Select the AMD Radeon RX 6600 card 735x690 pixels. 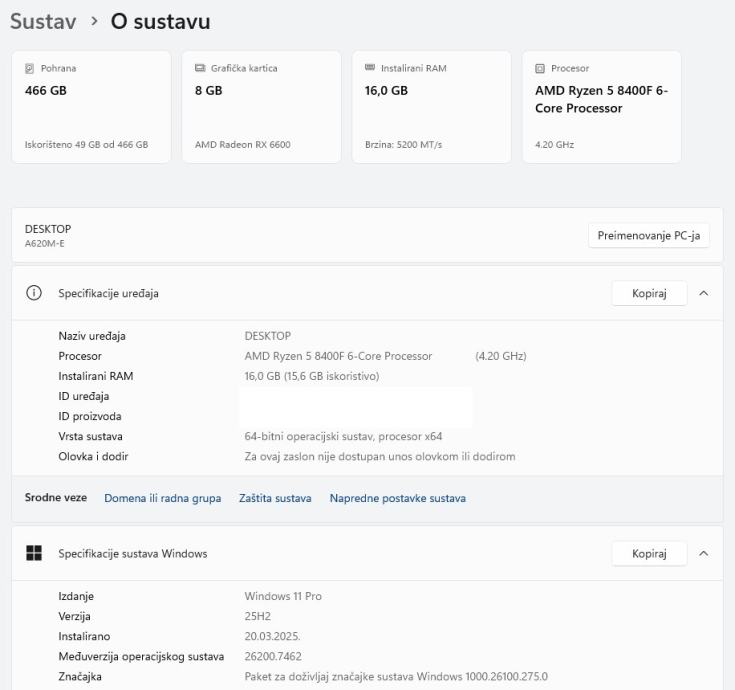pyautogui.click(x=261, y=107)
